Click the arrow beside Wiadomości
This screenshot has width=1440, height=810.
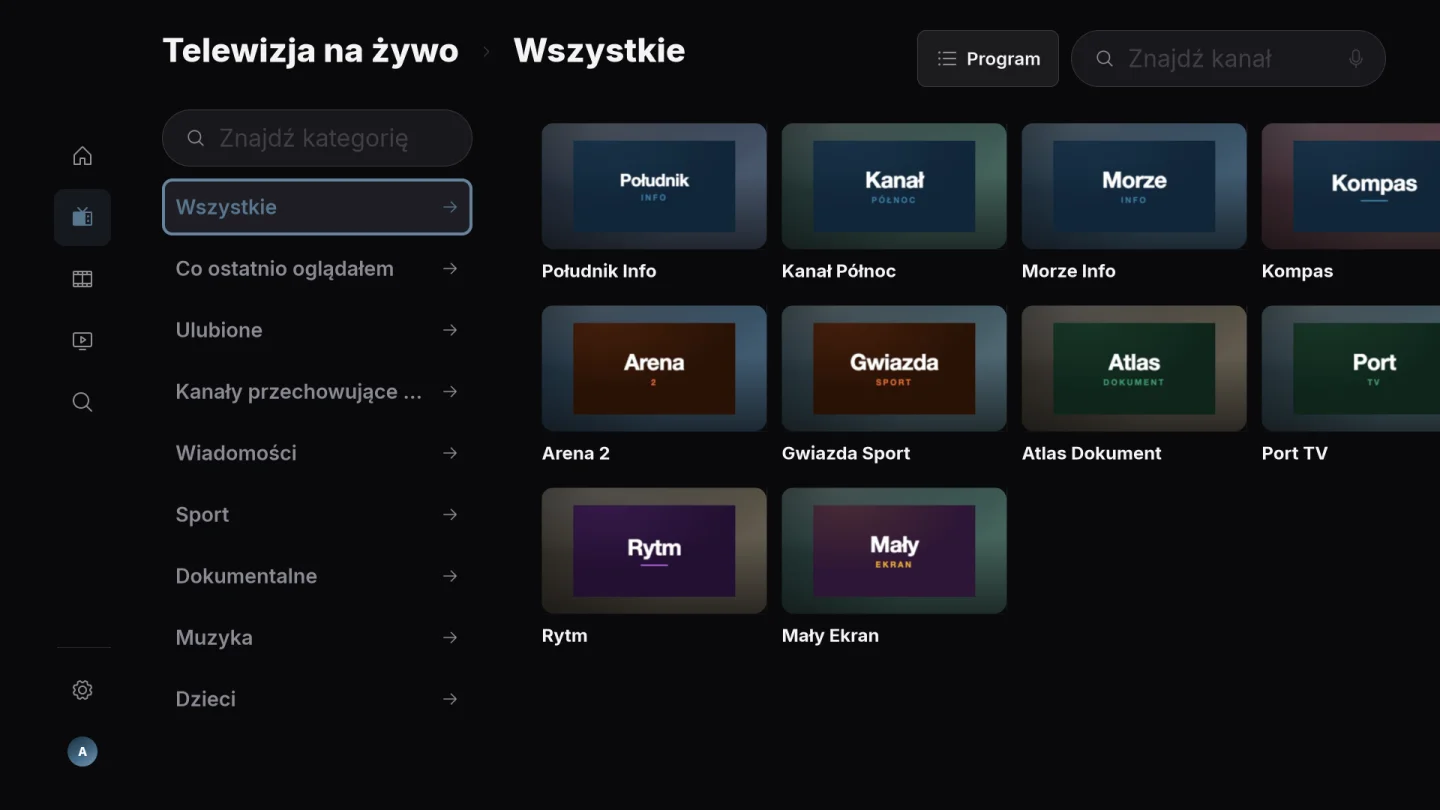click(x=450, y=453)
